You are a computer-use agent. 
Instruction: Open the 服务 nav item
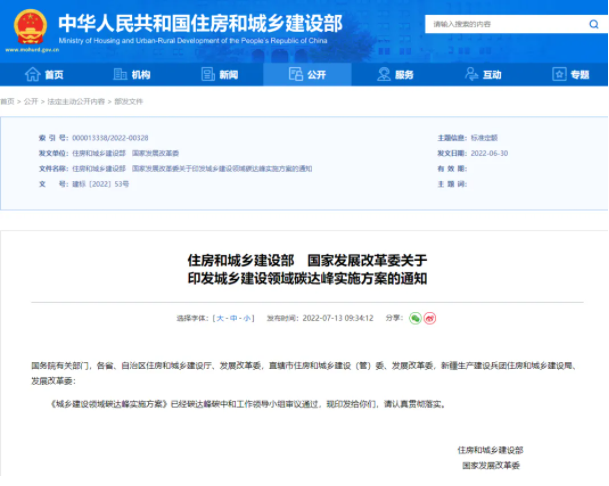[395, 74]
